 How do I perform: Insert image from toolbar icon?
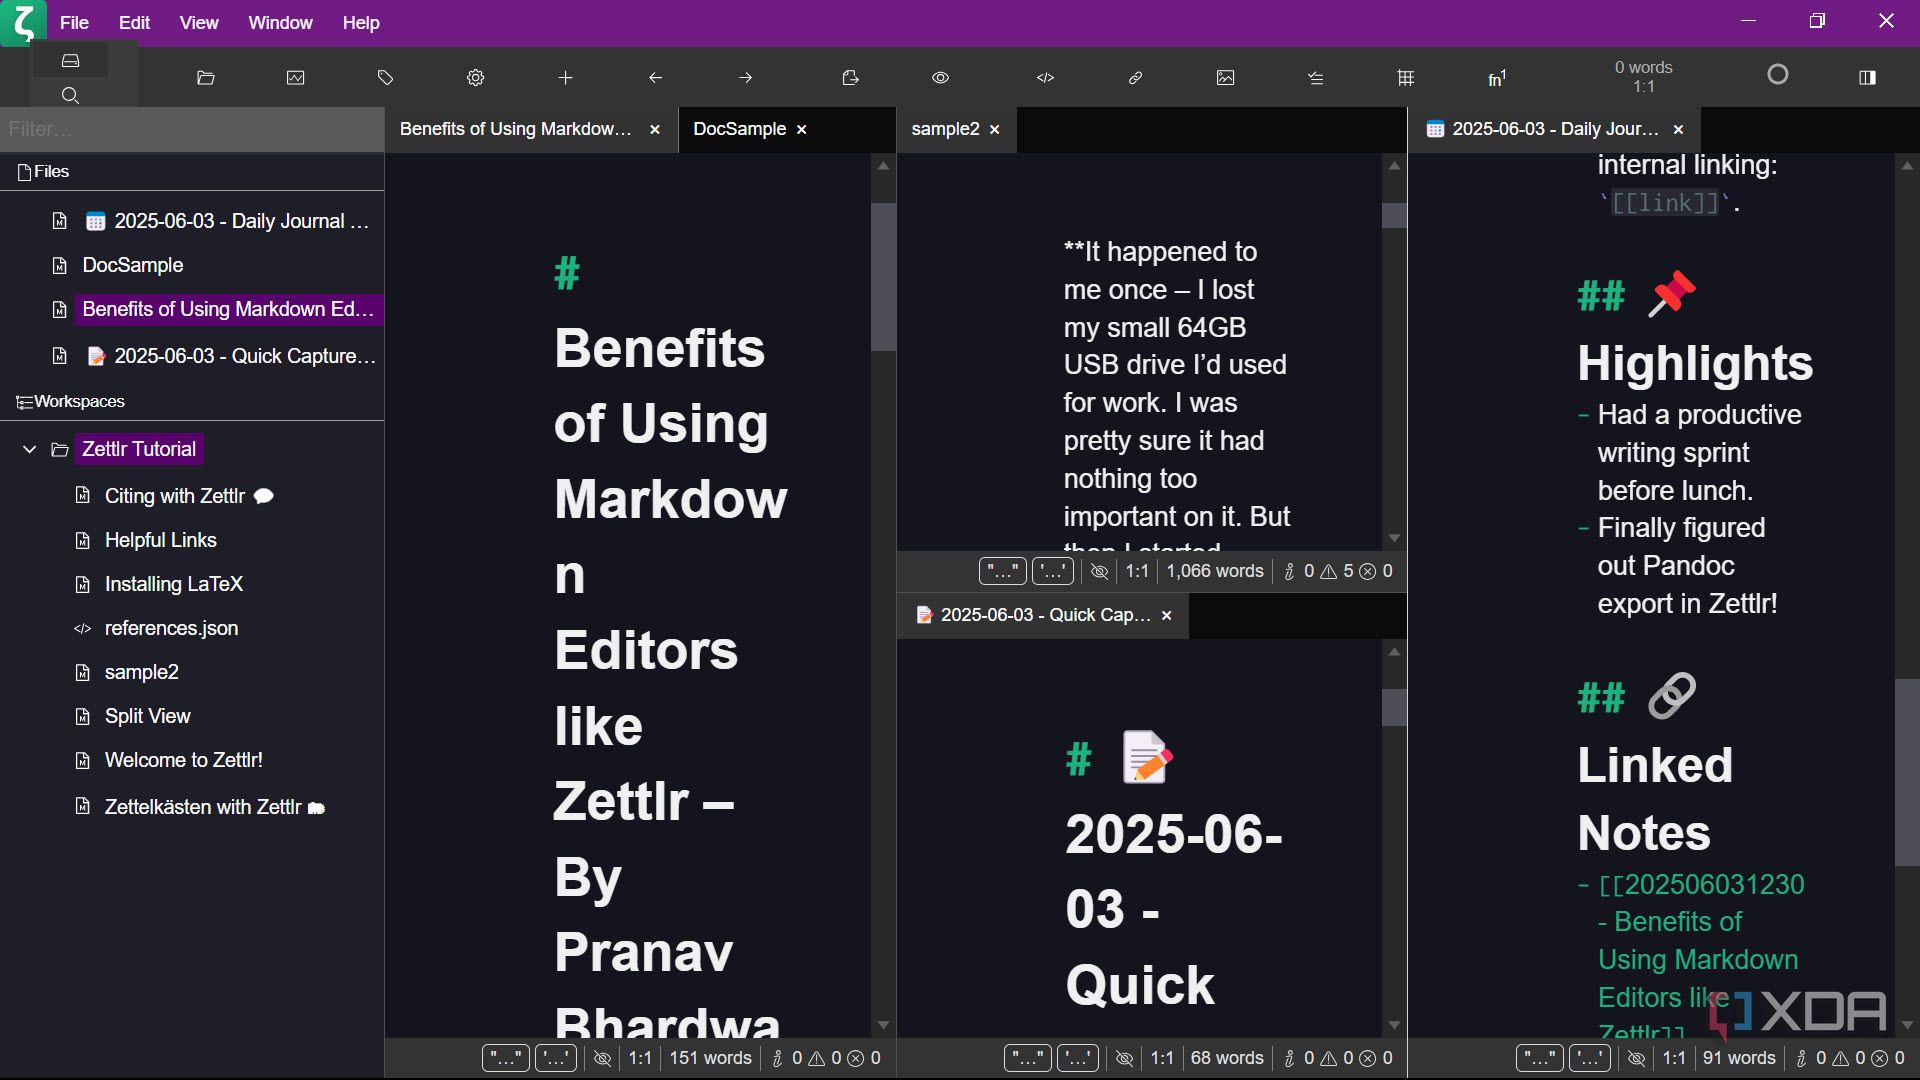1226,78
